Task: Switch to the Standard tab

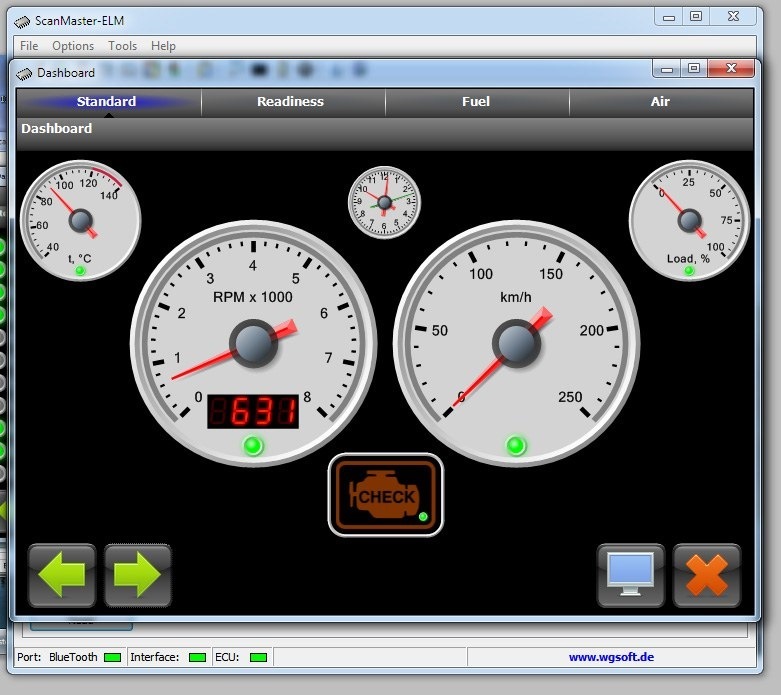Action: [x=109, y=102]
